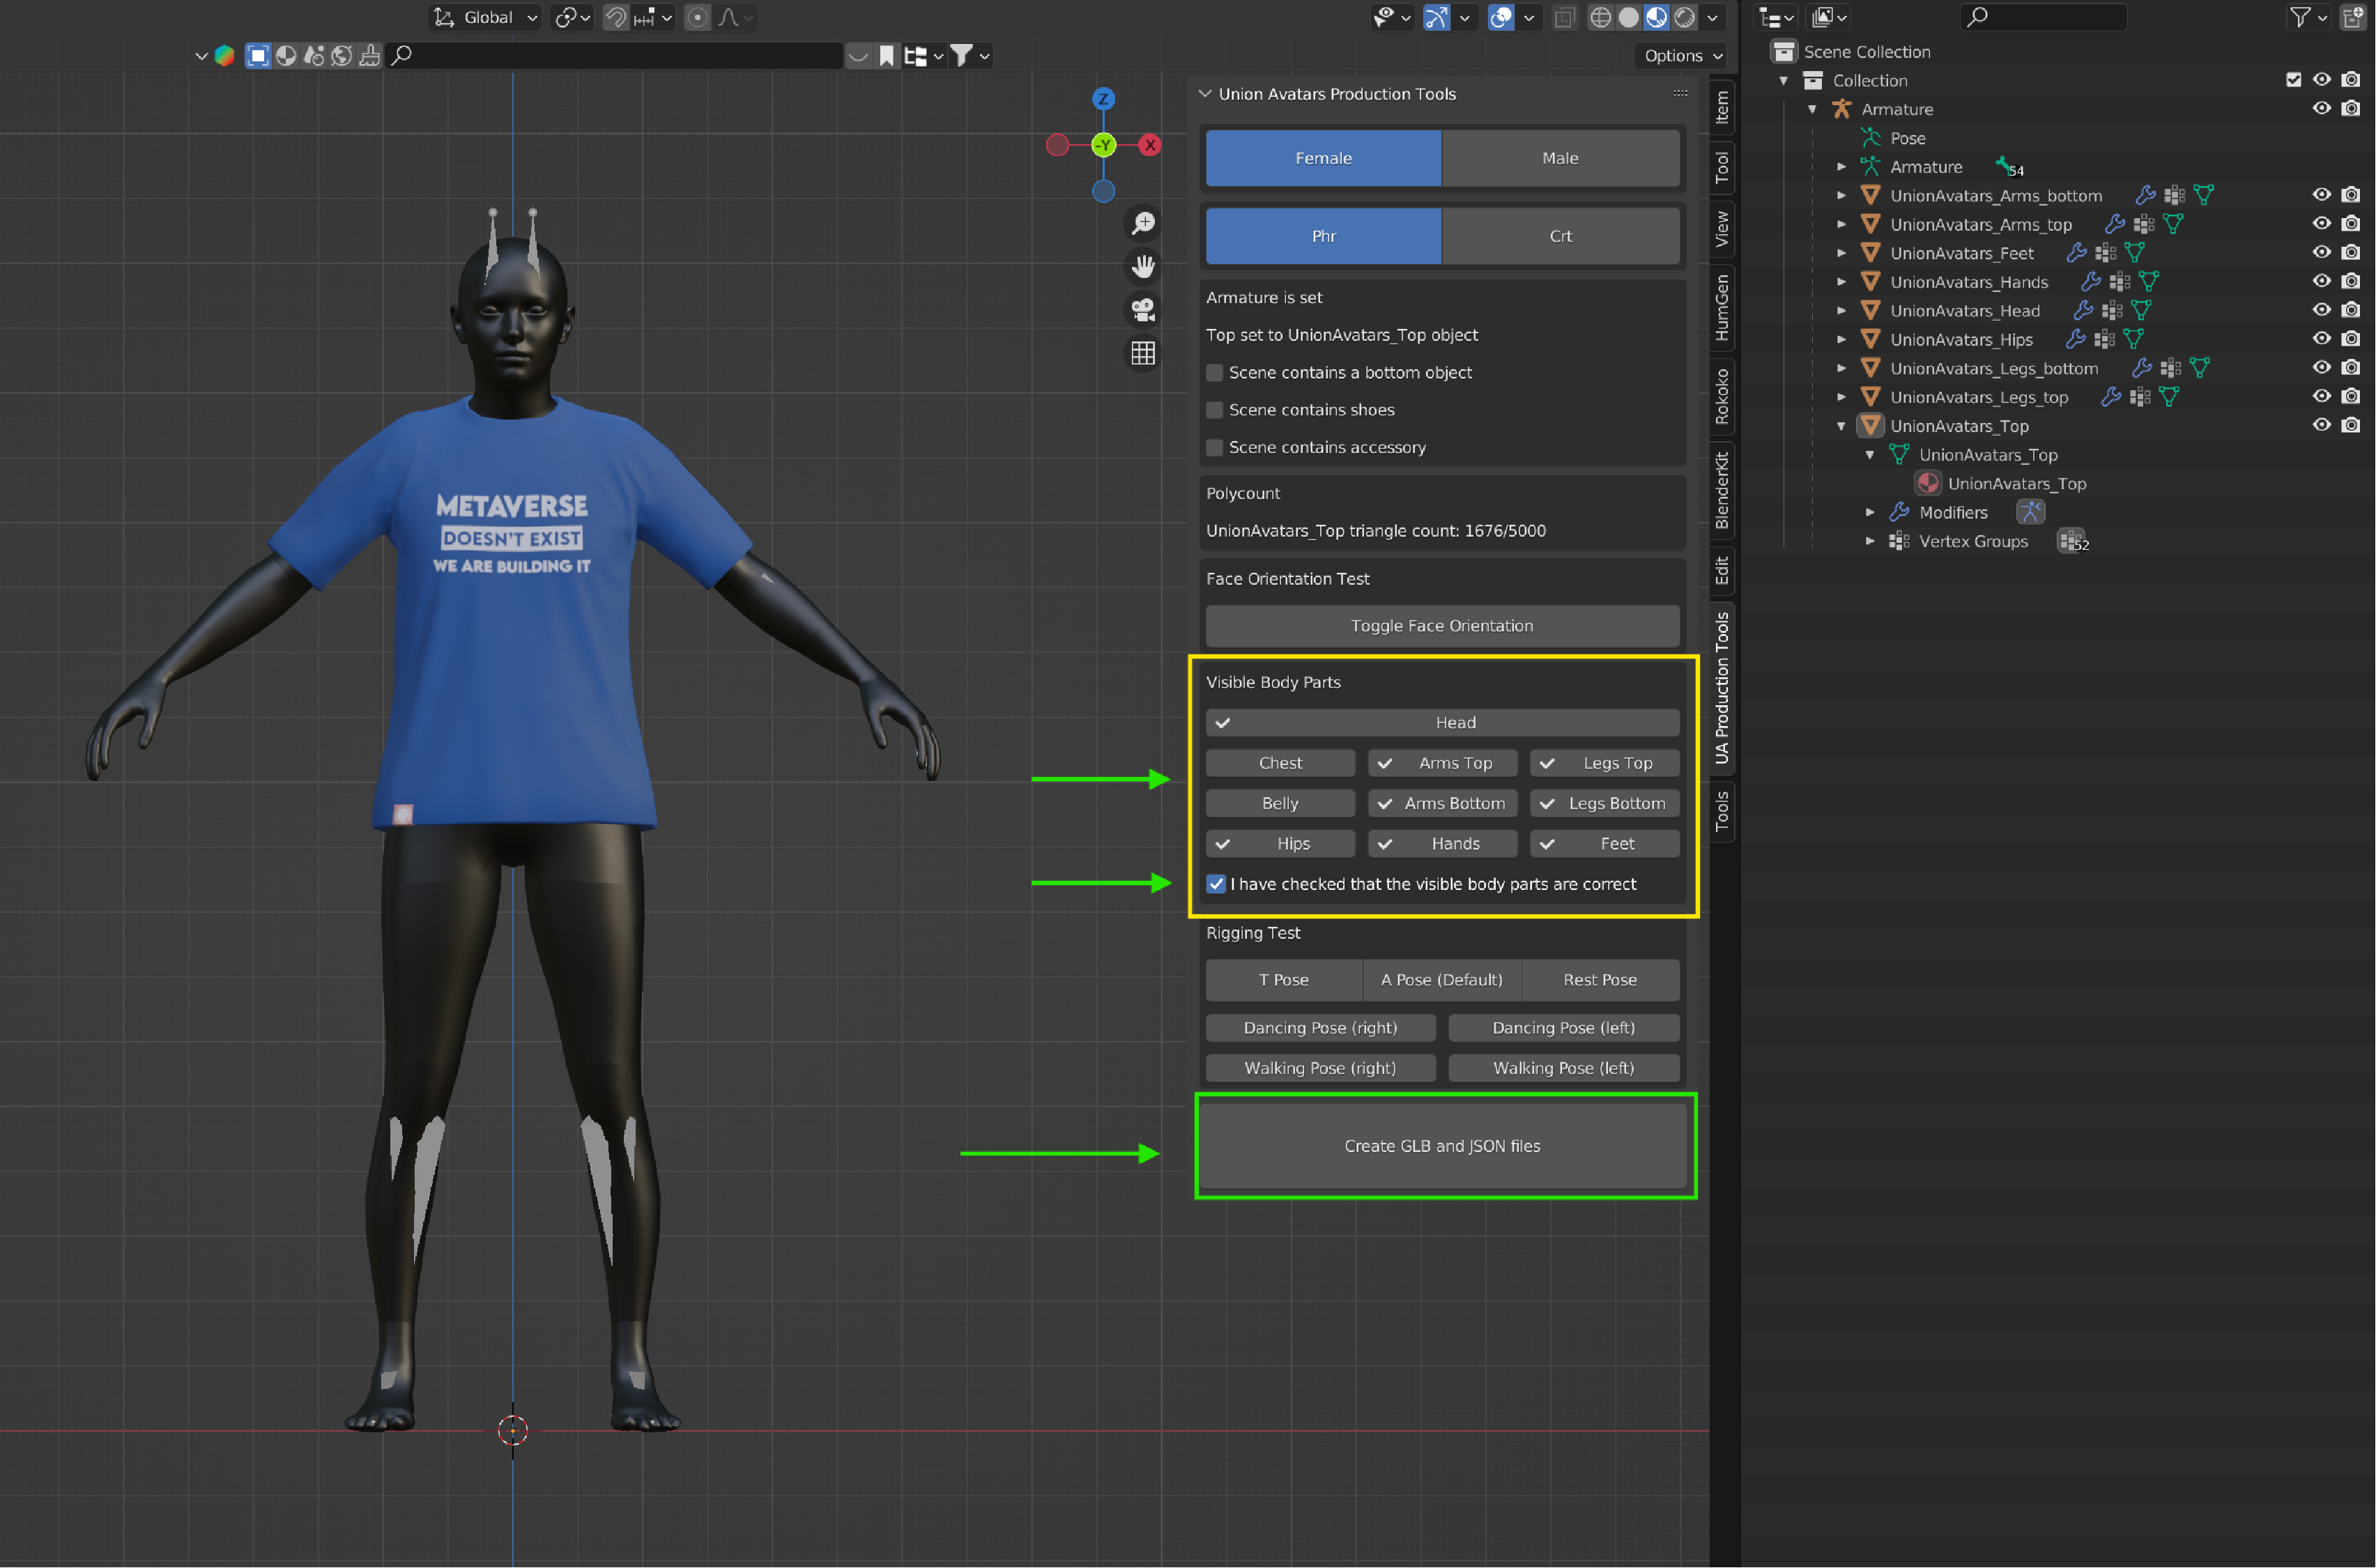Uncheck 'I have checked visible body parts' box
The height and width of the screenshot is (1568, 2376).
tap(1216, 884)
